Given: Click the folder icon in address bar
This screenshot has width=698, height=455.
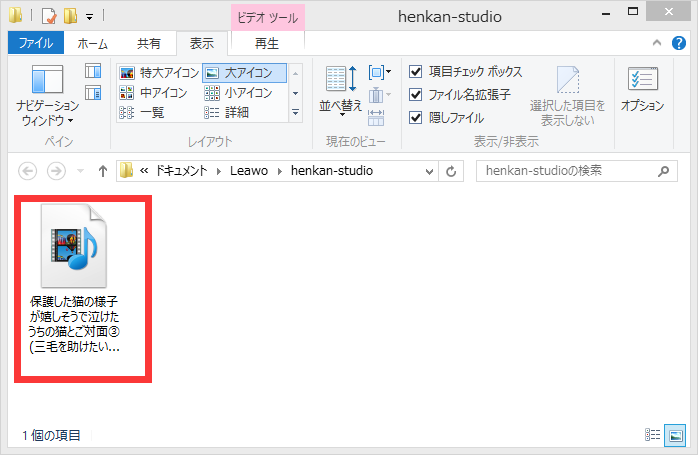Looking at the screenshot, I should (x=126, y=171).
